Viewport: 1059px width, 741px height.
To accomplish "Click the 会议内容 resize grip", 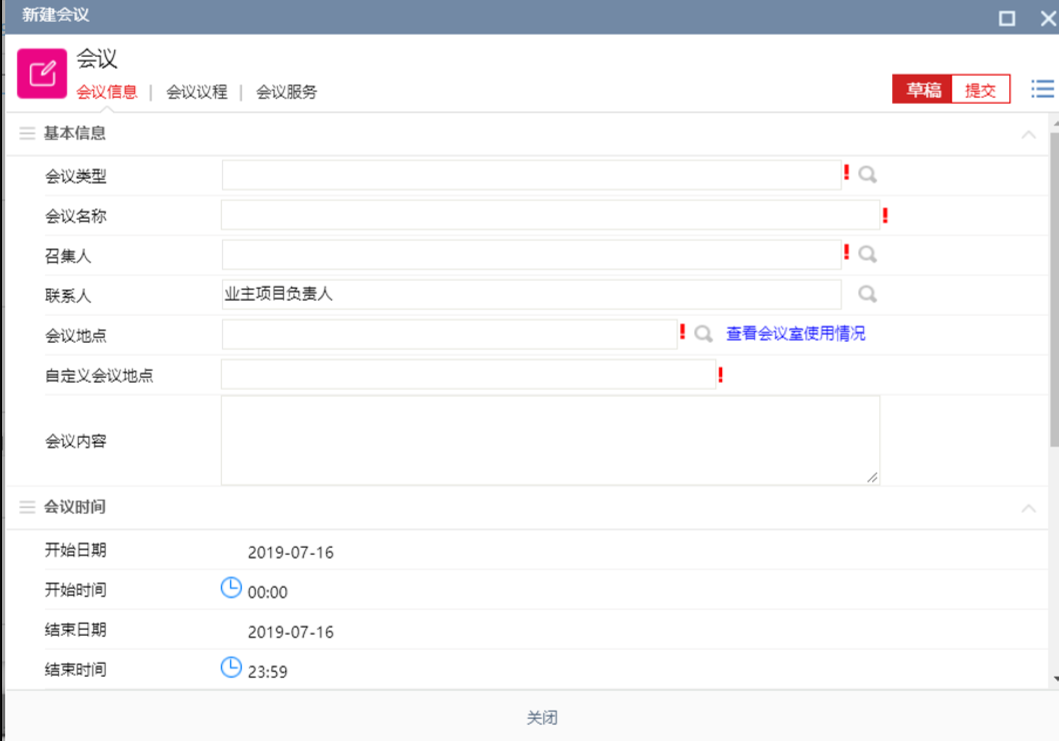I will pyautogui.click(x=873, y=478).
